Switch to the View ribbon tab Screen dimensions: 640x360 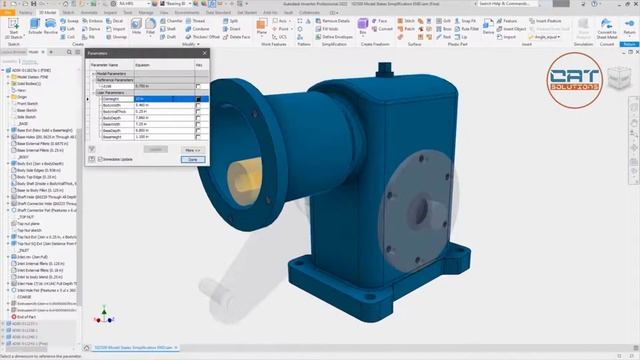pos(164,13)
